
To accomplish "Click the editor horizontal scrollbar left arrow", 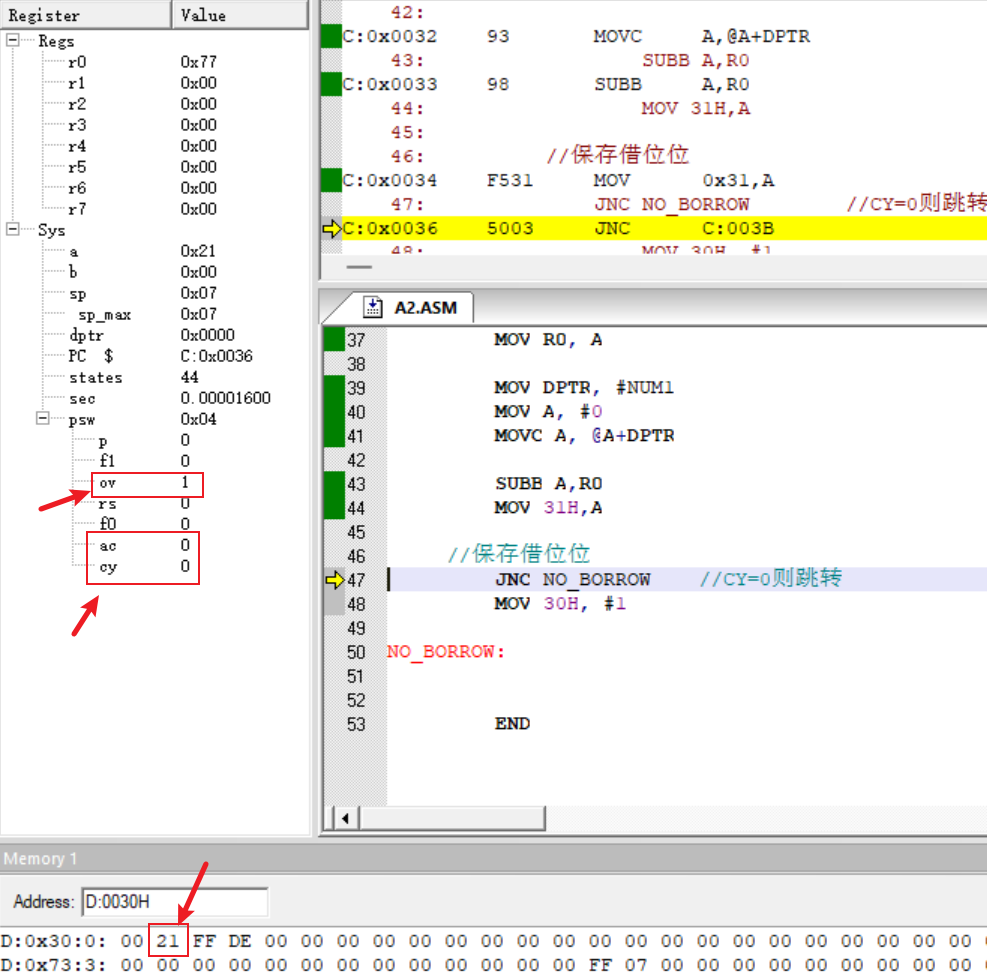I will 345,818.
